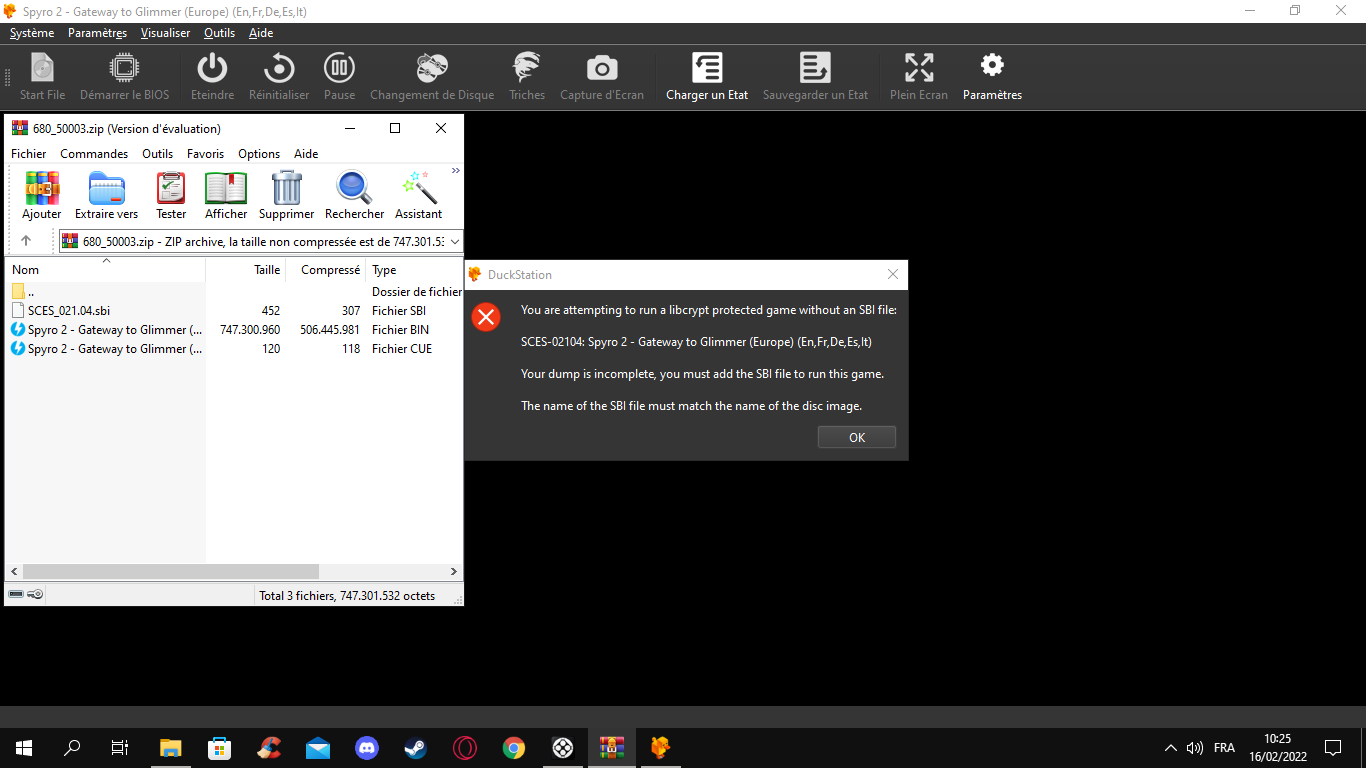
Task: Open taskbar Search magnifier
Action: pos(72,747)
